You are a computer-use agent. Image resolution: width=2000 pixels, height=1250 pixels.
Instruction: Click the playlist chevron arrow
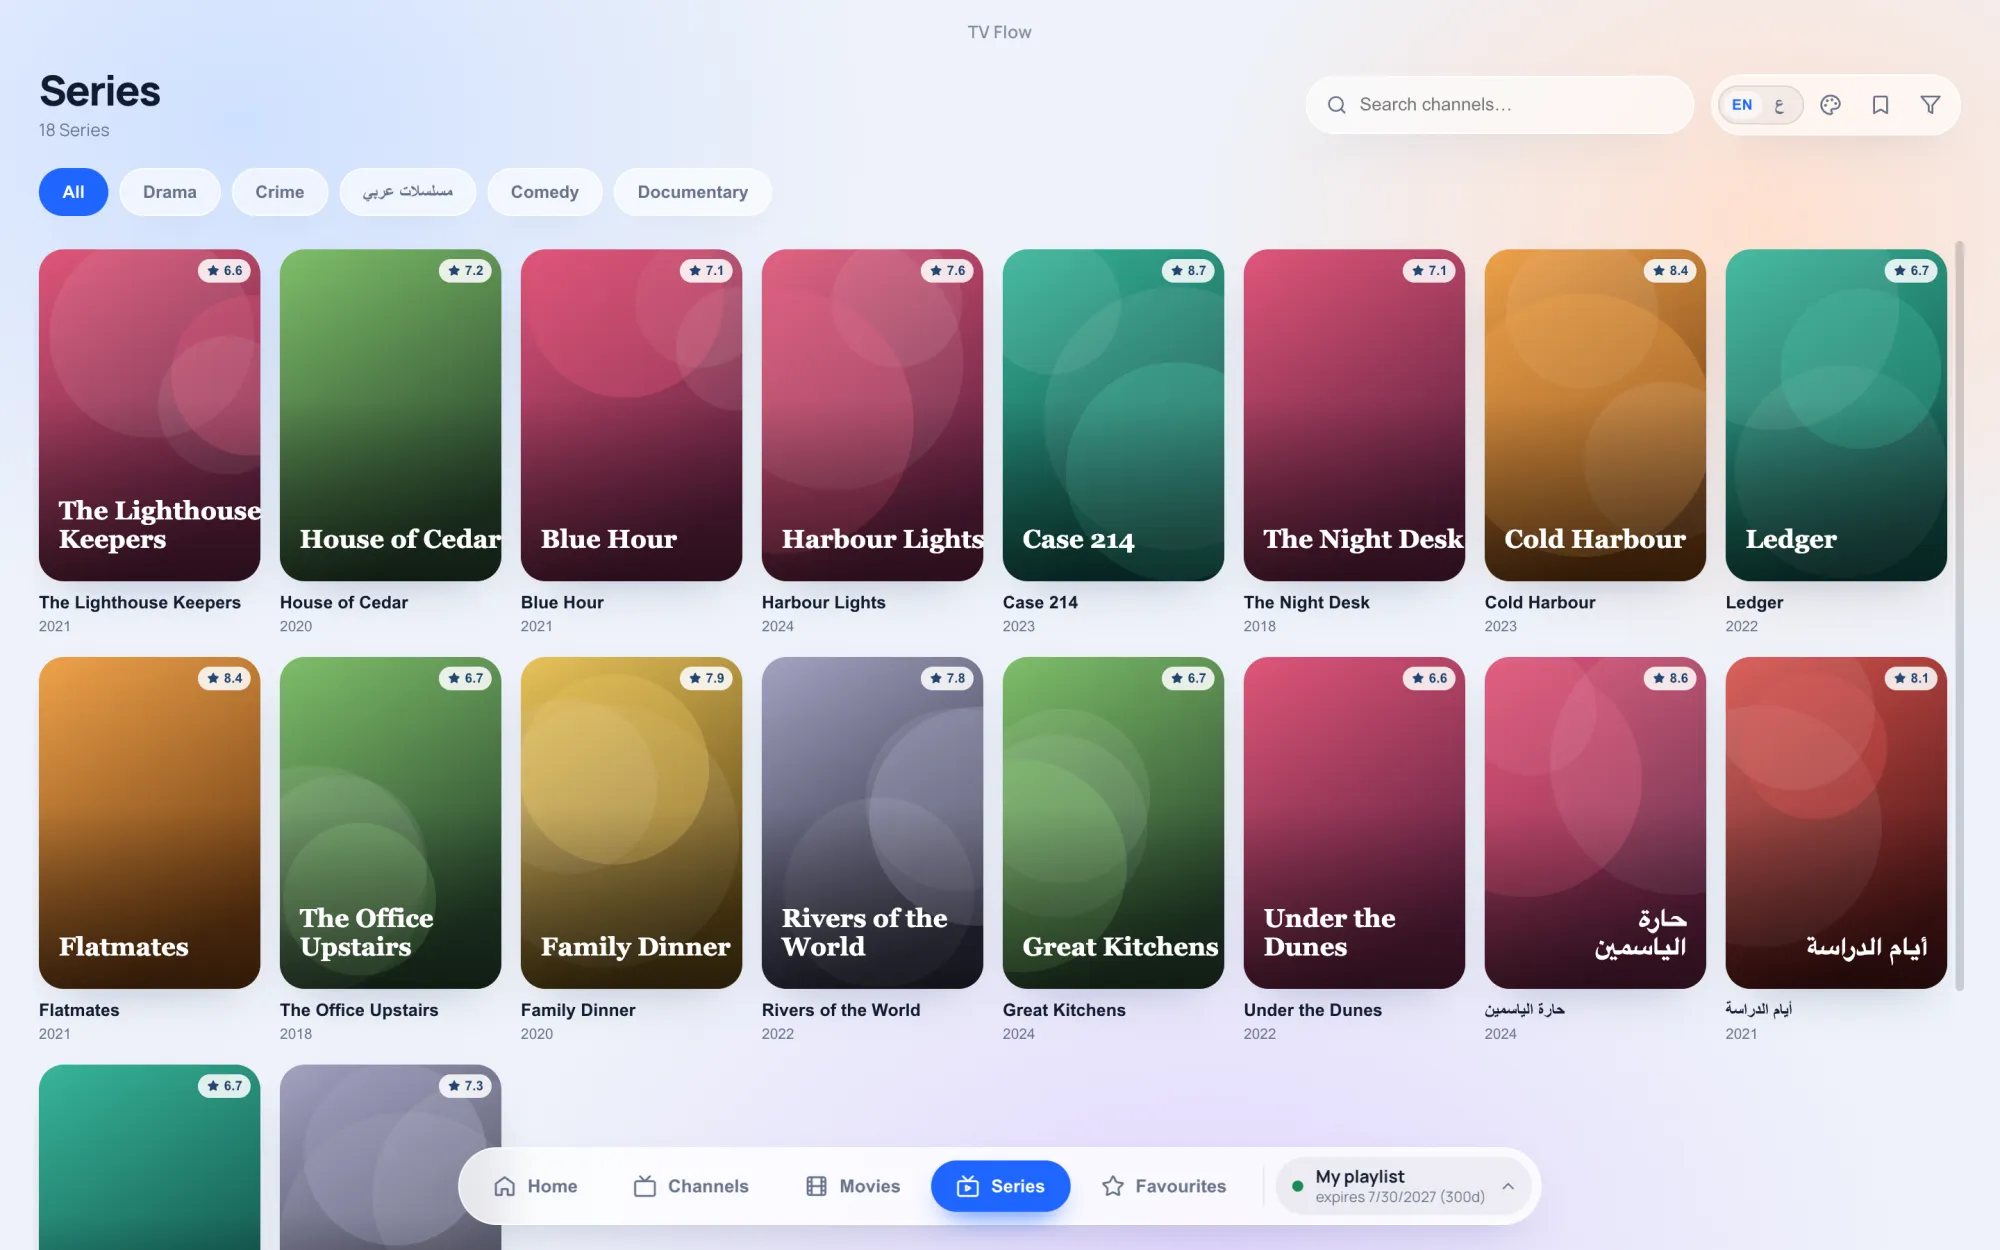pyautogui.click(x=1508, y=1186)
